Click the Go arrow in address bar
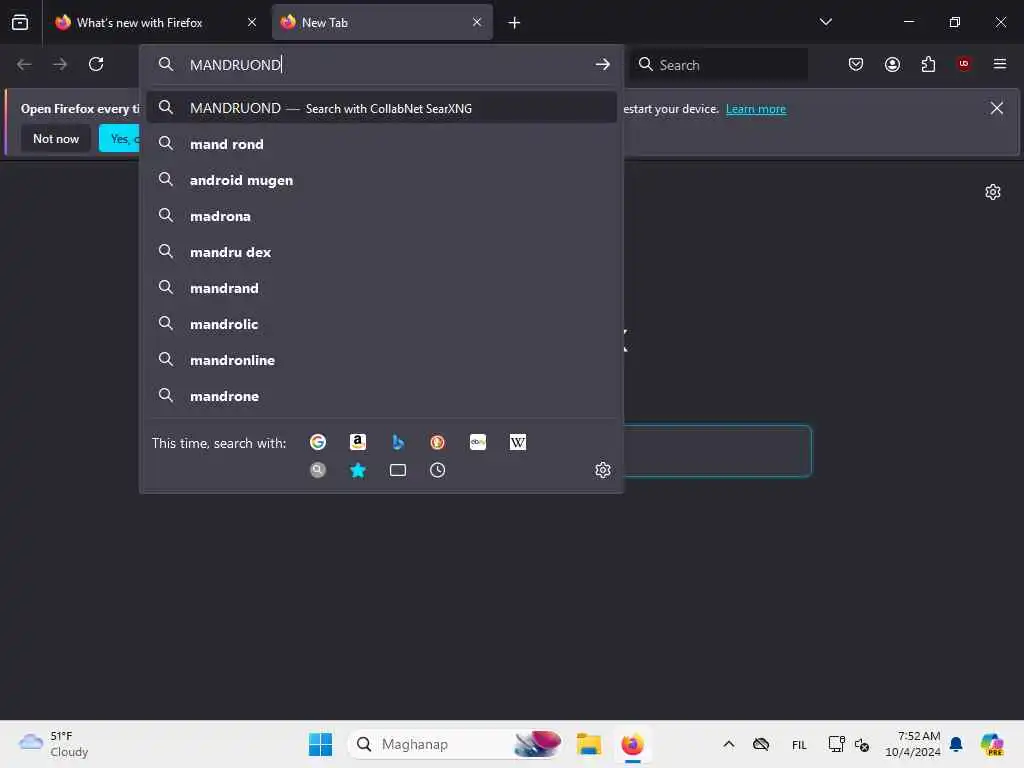 click(x=602, y=64)
